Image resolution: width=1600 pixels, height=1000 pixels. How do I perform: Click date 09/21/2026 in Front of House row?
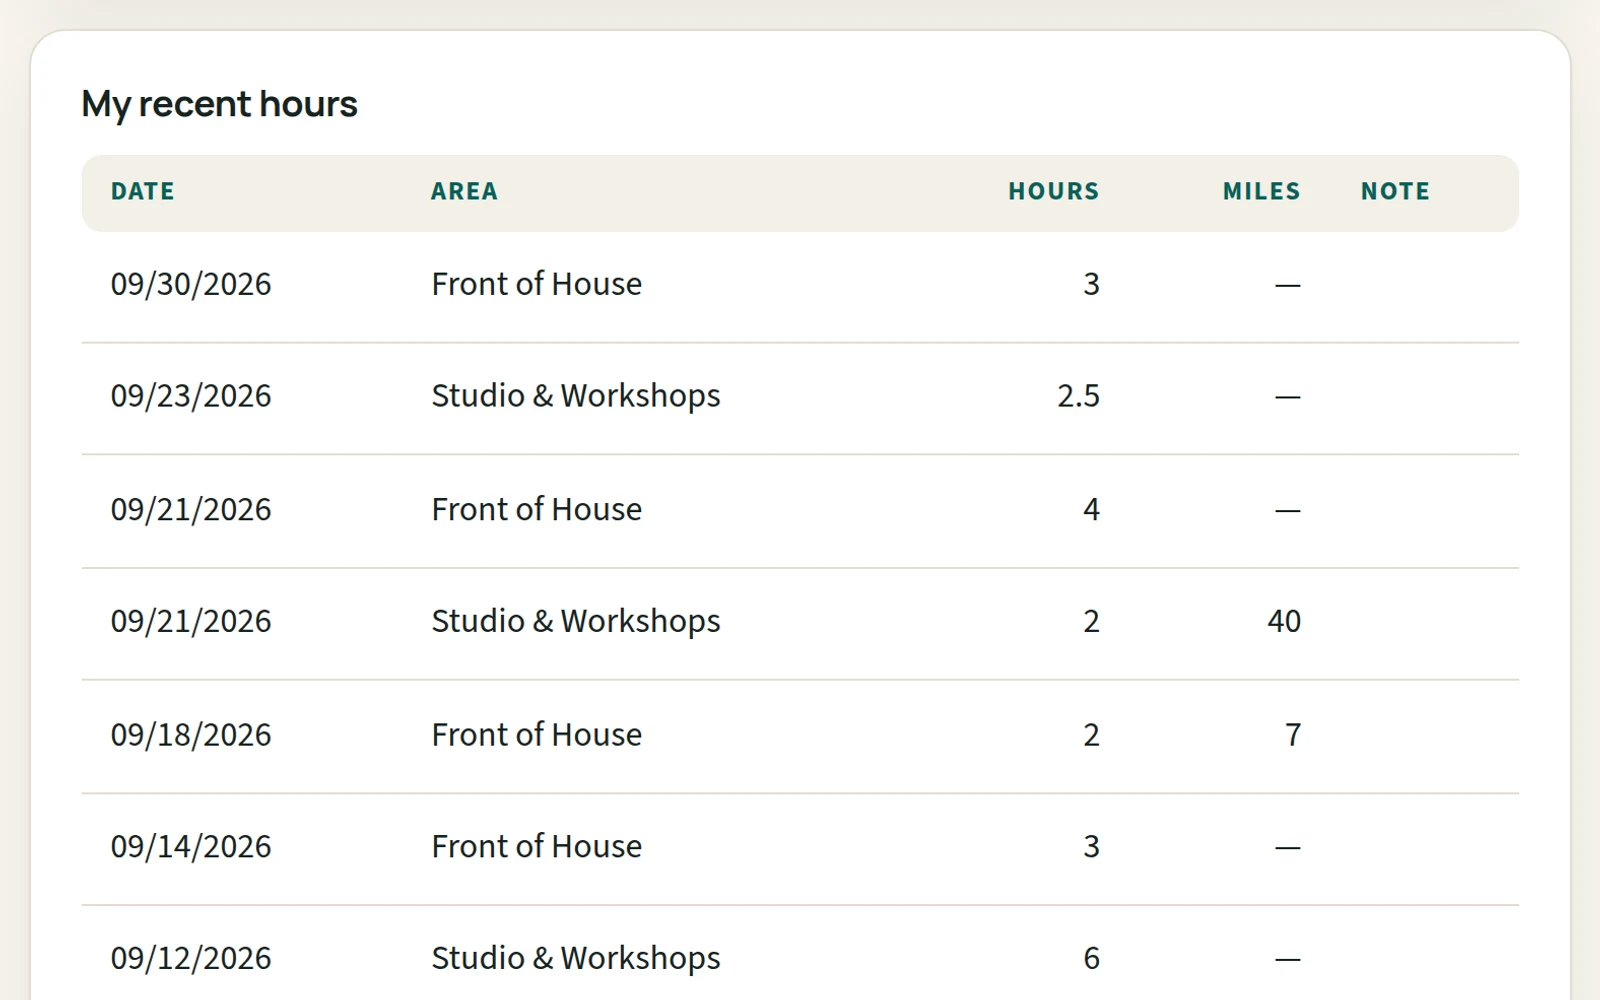click(191, 510)
